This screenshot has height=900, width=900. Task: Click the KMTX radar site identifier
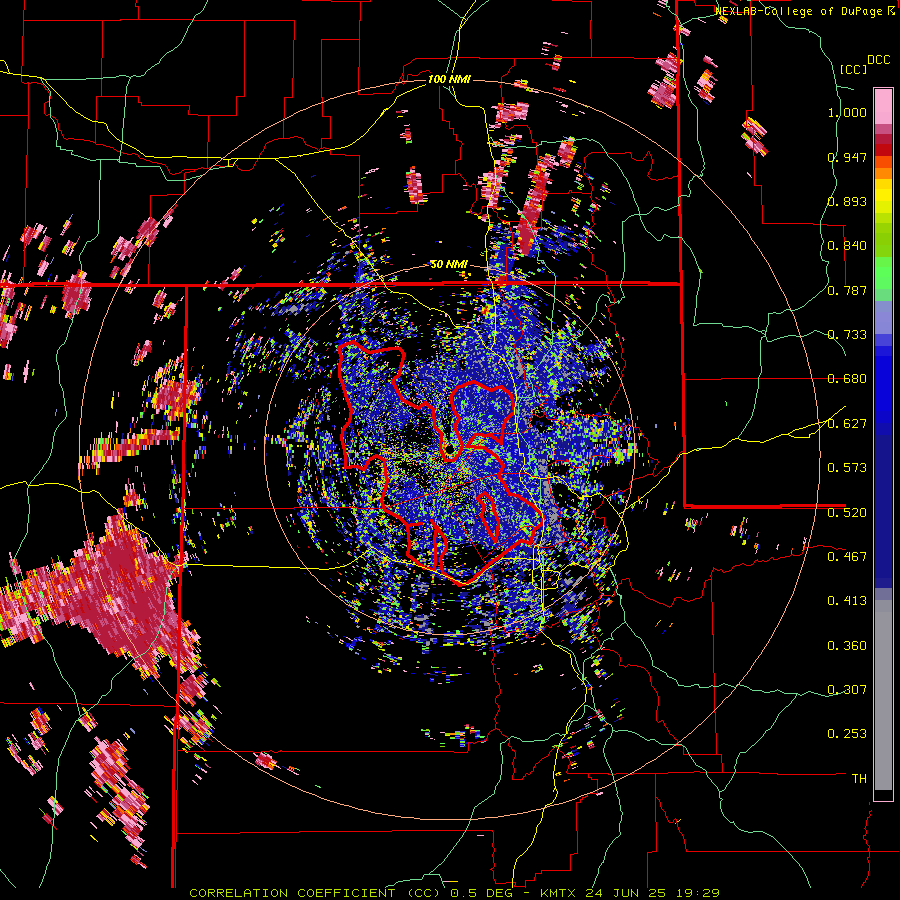[x=560, y=893]
